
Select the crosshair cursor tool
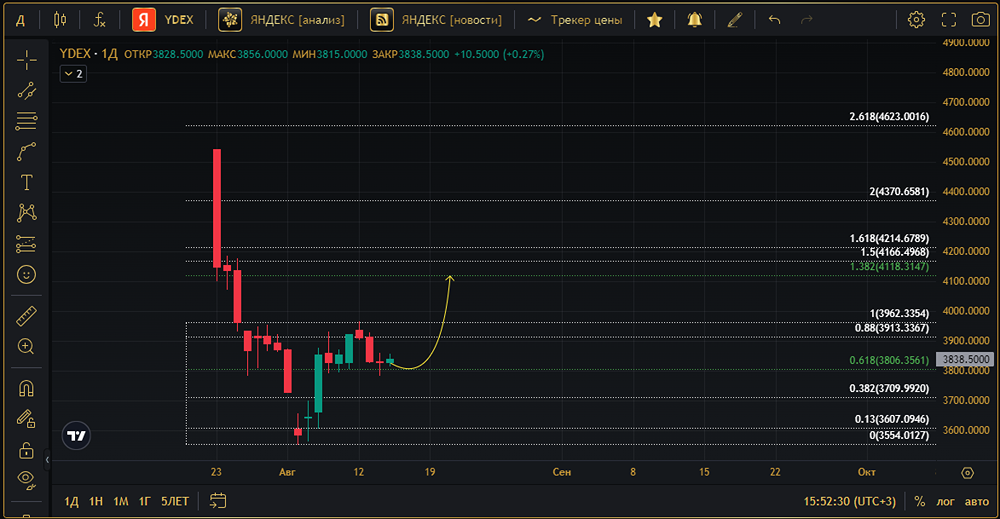pos(26,61)
